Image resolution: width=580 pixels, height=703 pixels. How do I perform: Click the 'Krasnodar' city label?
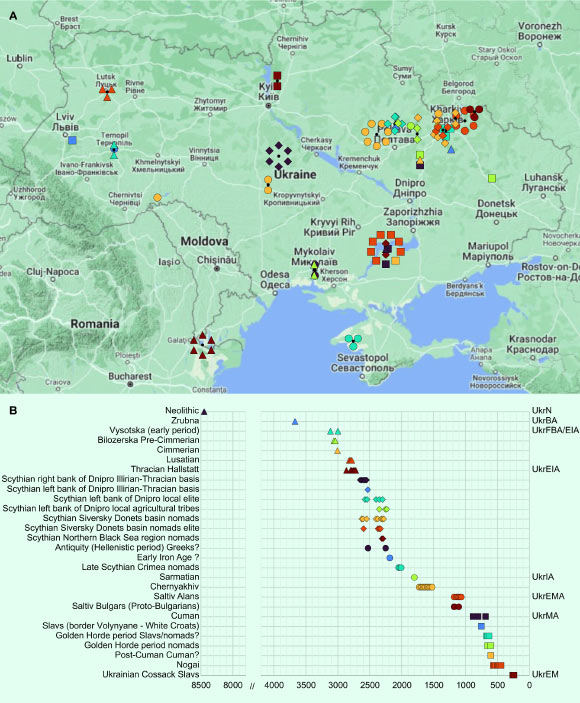pyautogui.click(x=532, y=339)
